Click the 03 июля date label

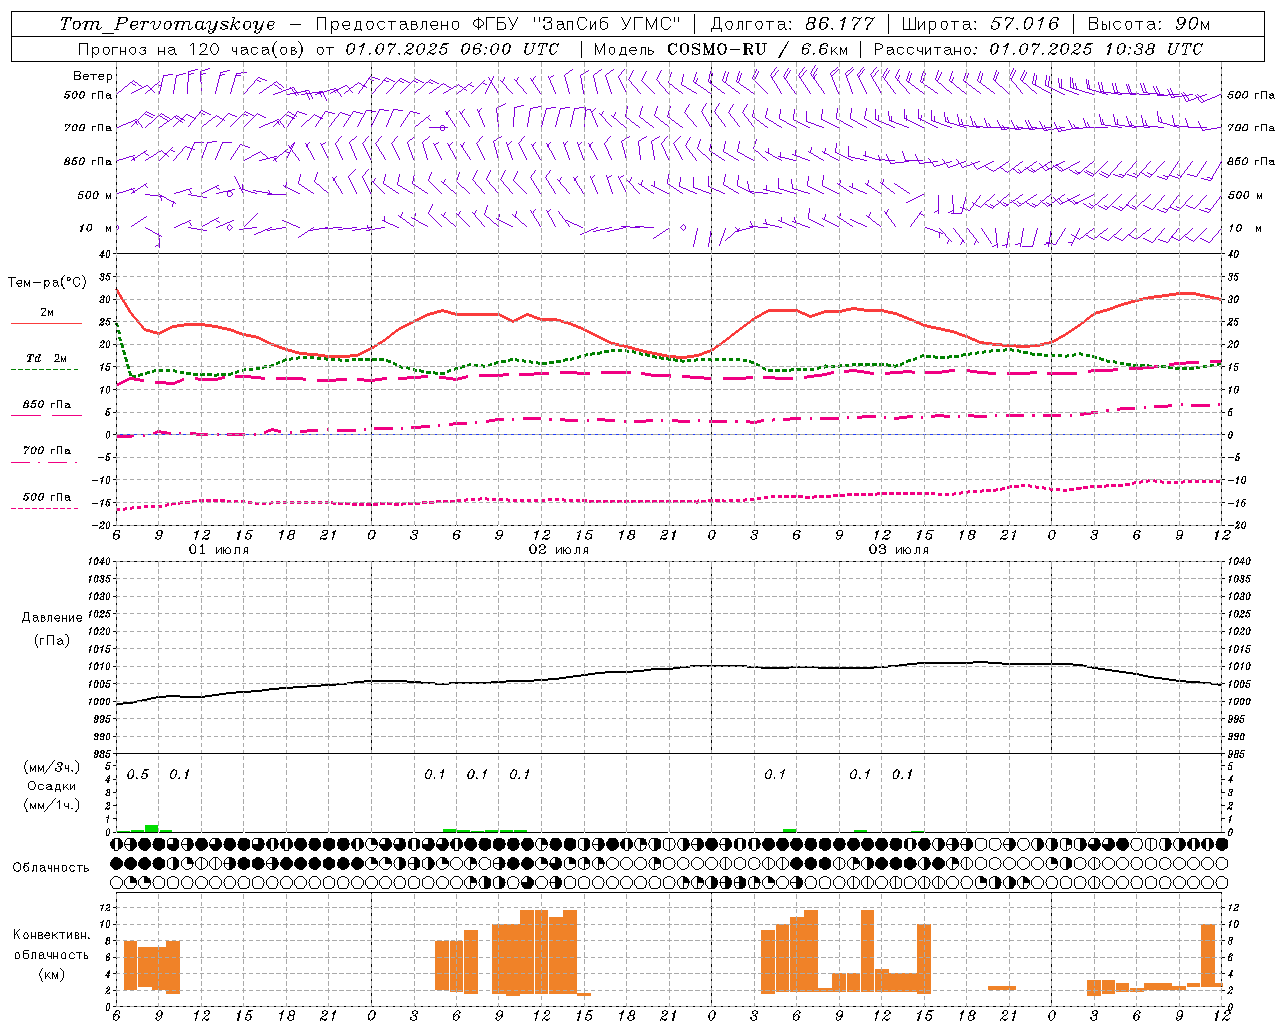point(899,550)
